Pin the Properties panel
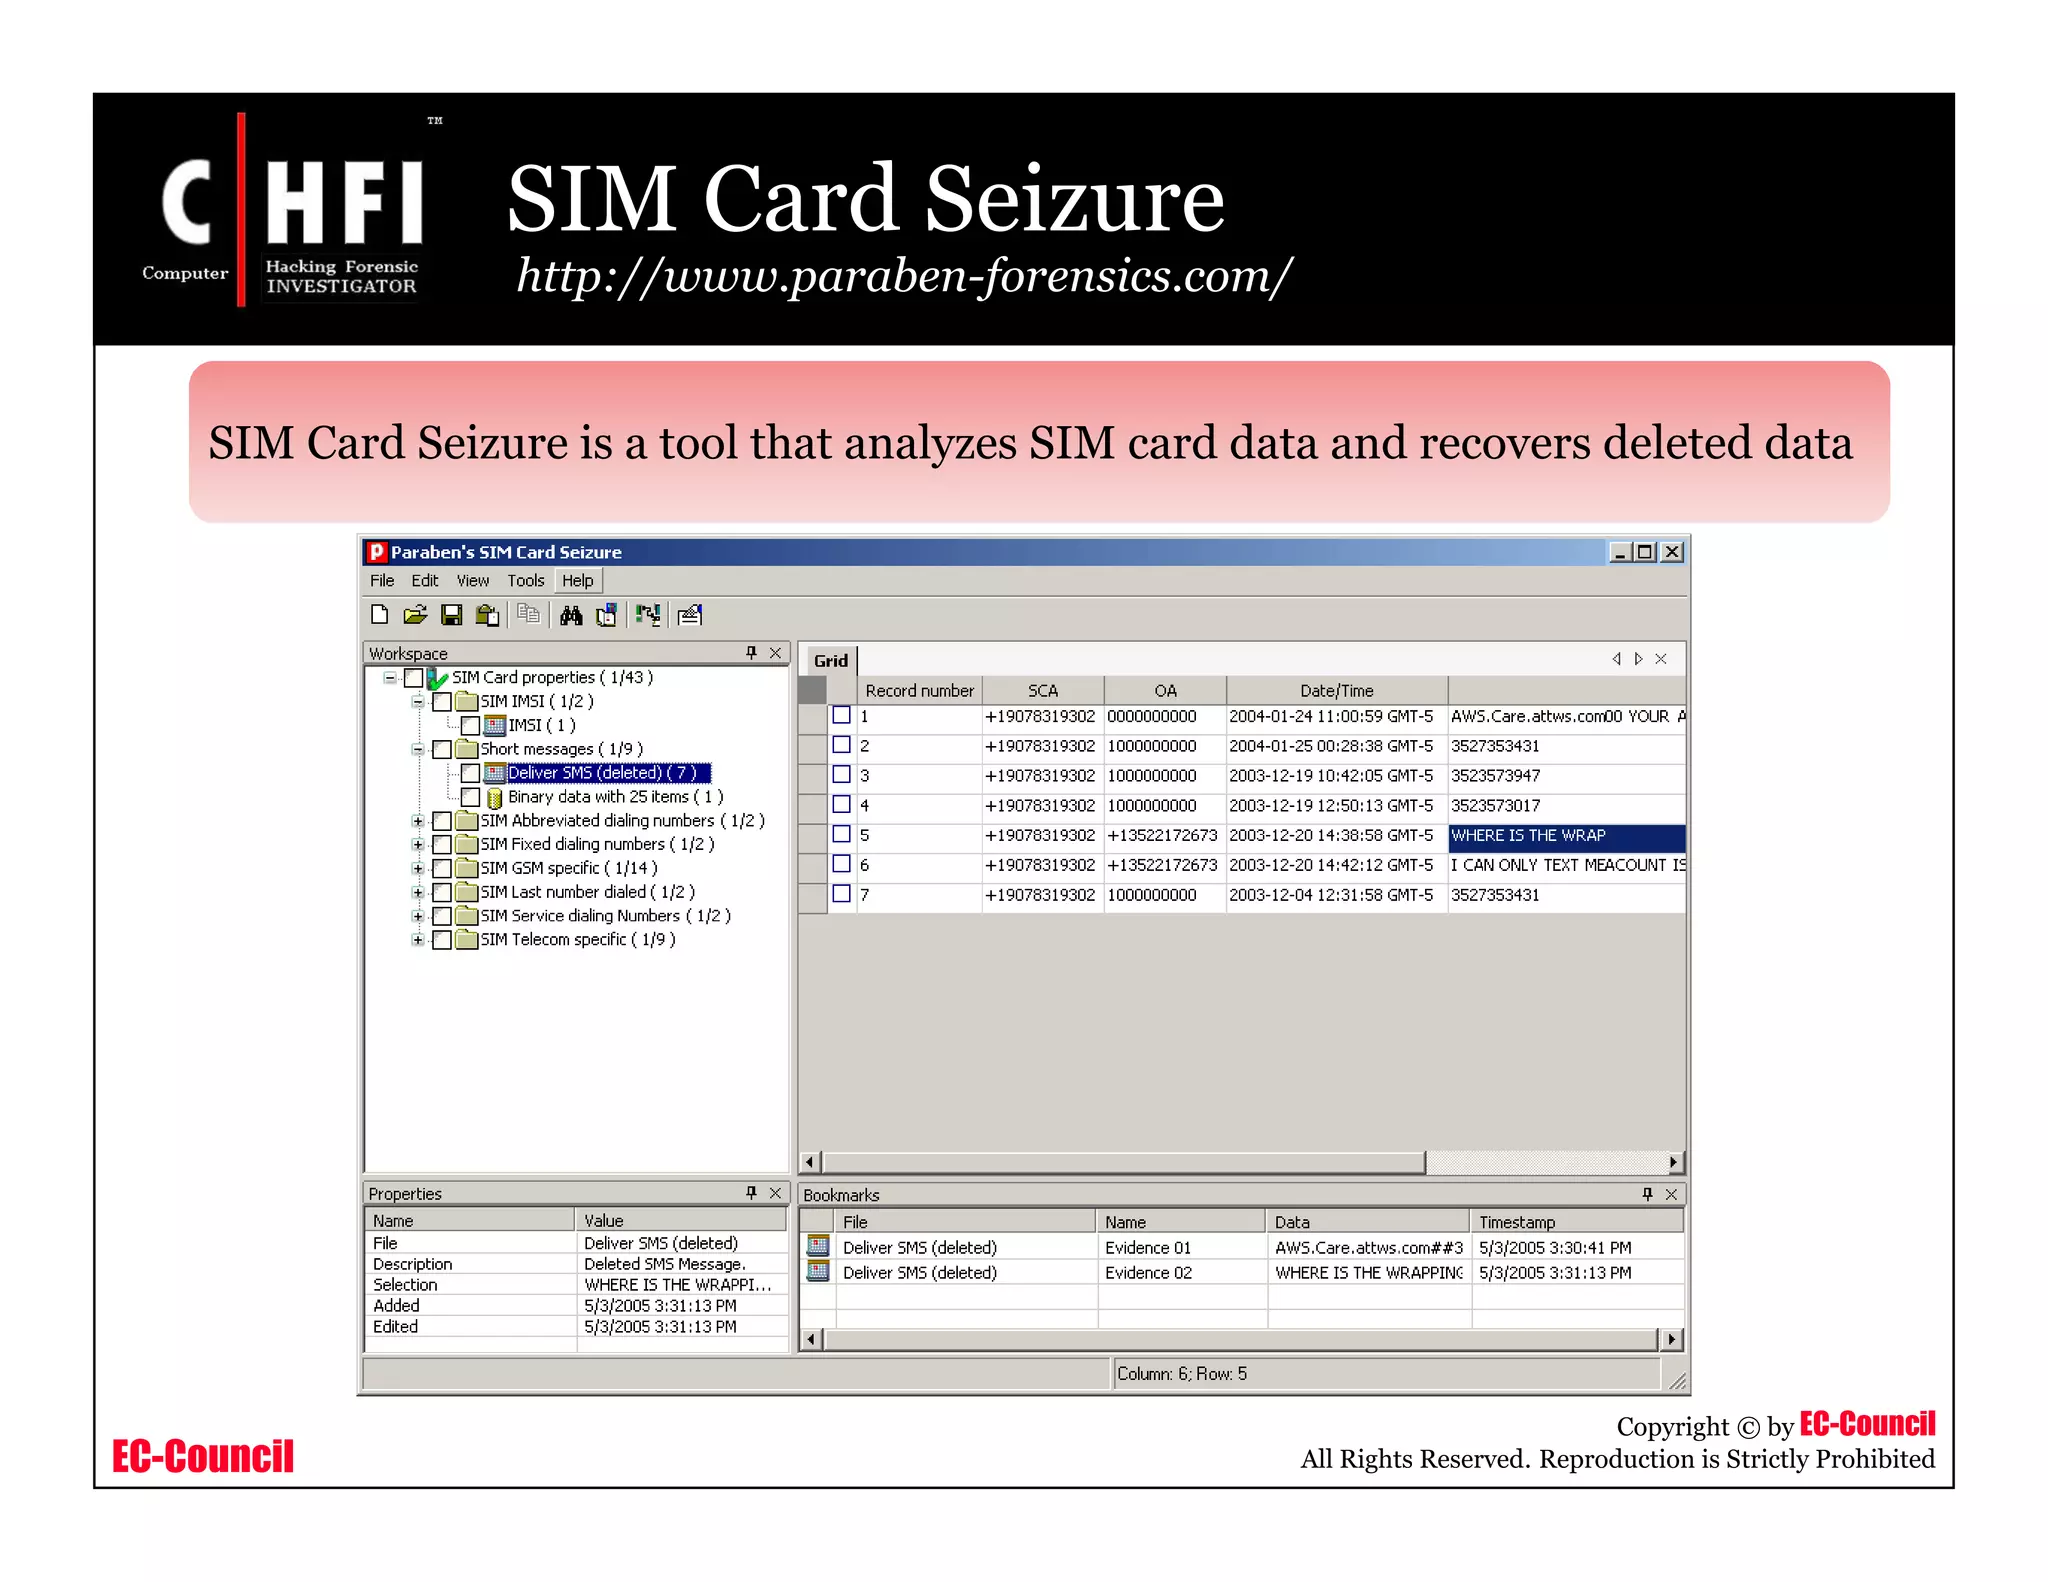The image size is (2048, 1582). [752, 1193]
